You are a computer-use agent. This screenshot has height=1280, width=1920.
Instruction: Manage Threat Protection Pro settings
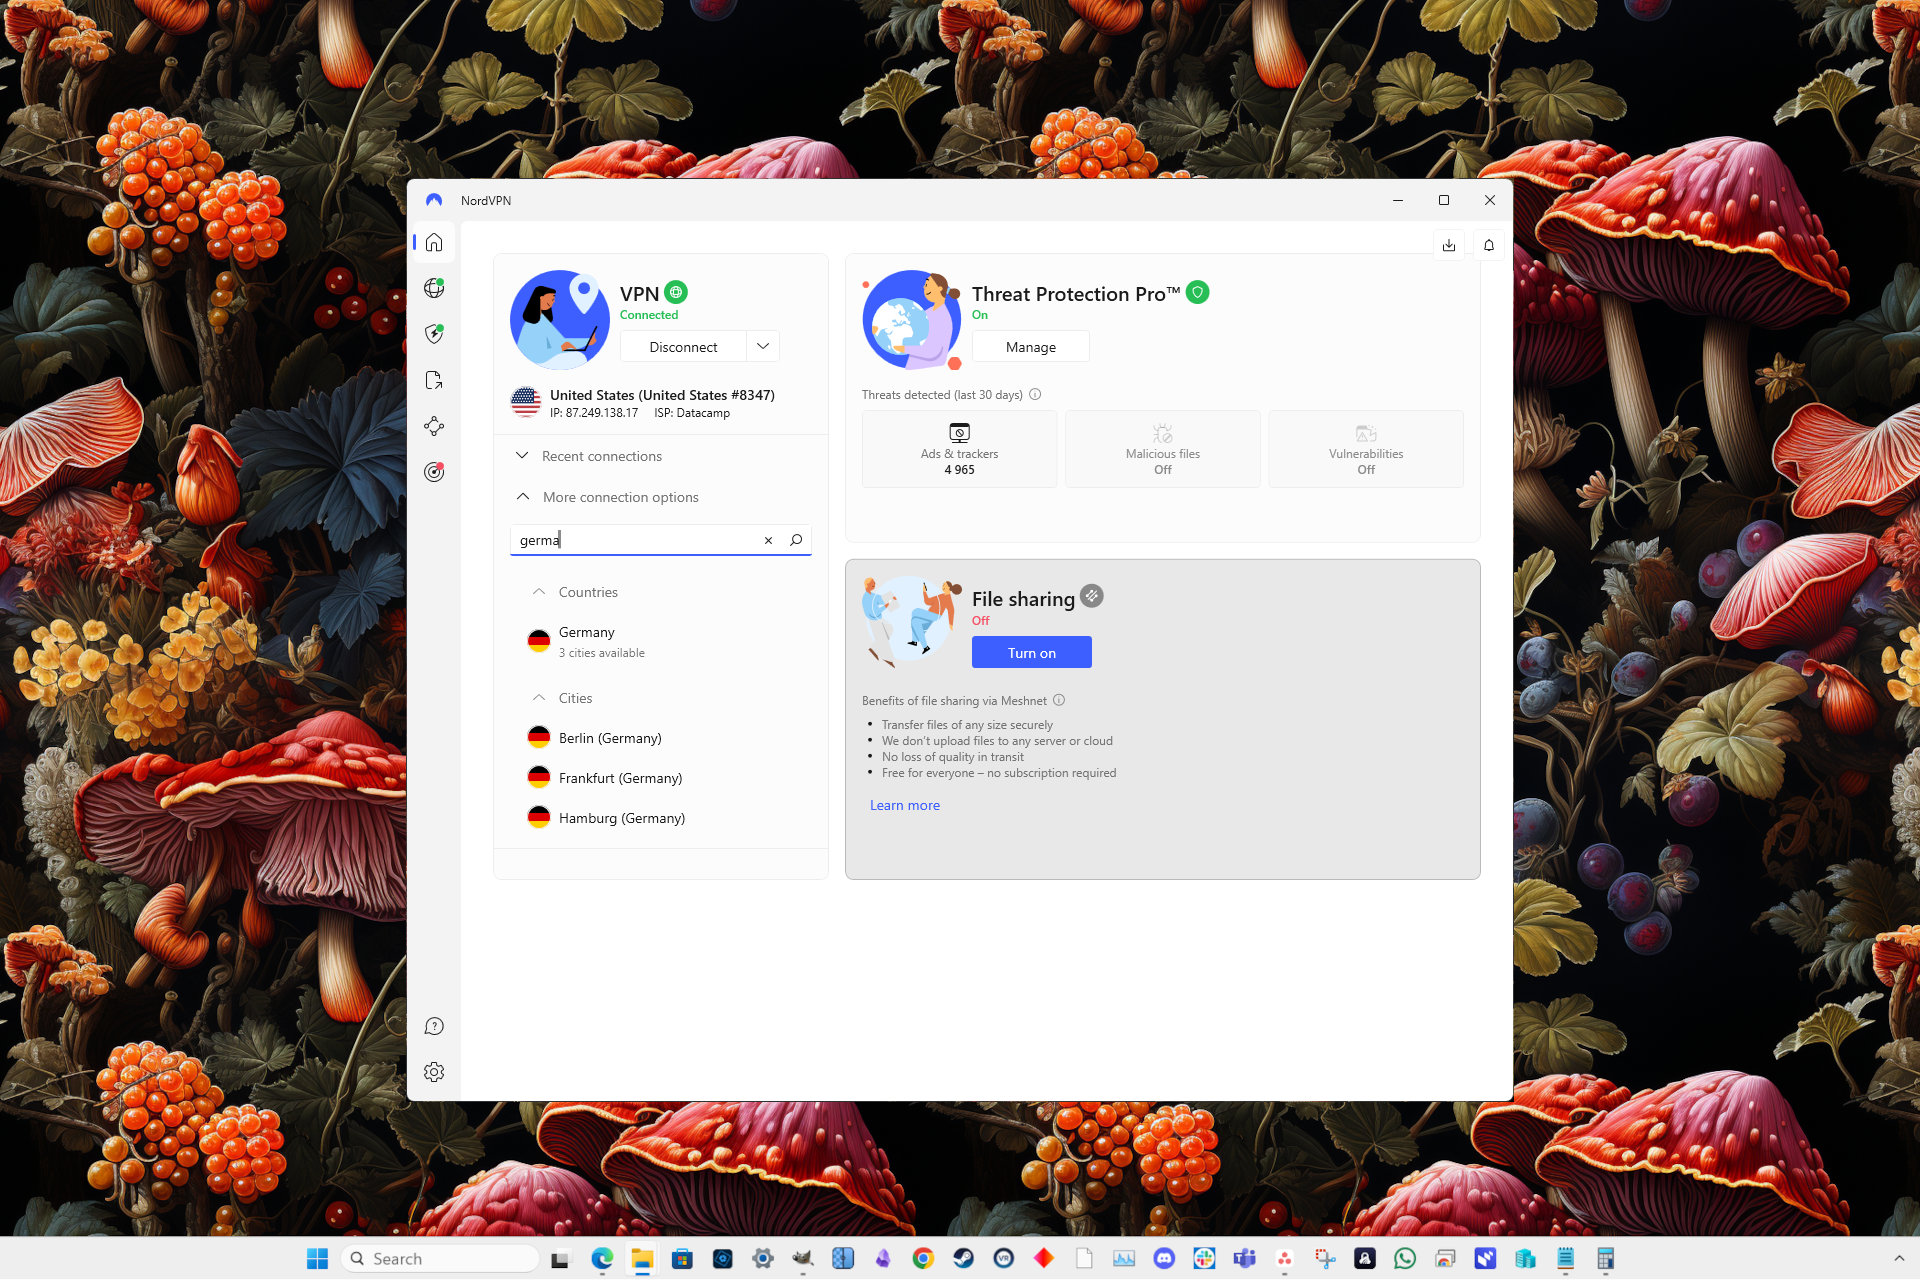(x=1029, y=346)
